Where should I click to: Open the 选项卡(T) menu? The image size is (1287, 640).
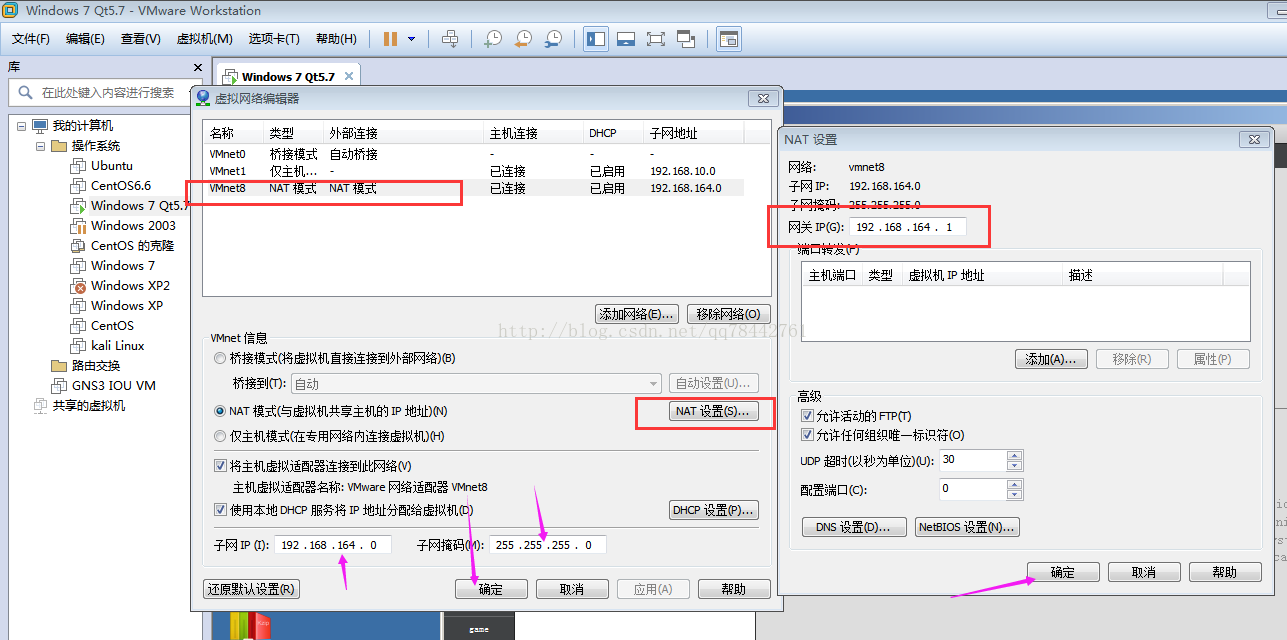(x=274, y=39)
